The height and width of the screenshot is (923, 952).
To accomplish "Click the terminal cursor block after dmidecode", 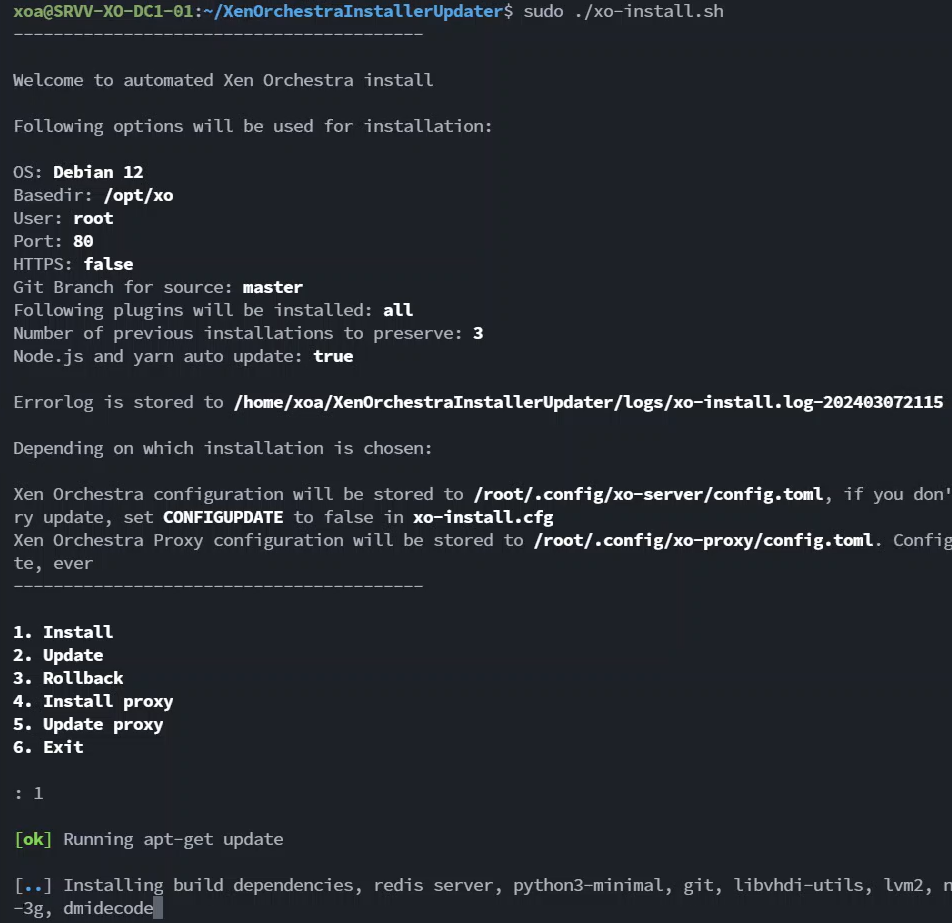I will click(x=158, y=908).
